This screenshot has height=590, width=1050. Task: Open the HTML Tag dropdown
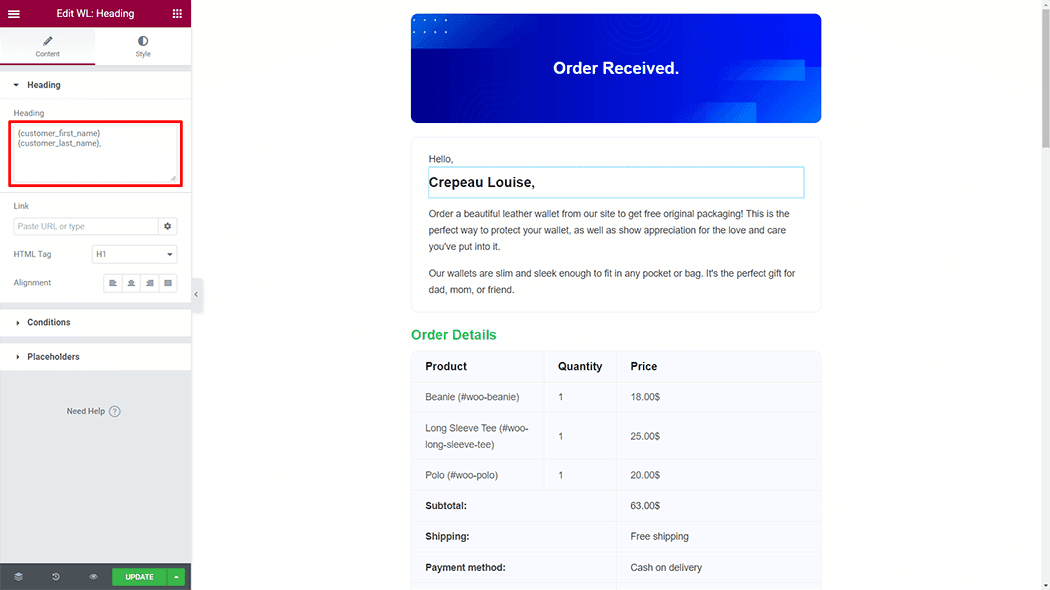click(x=134, y=255)
